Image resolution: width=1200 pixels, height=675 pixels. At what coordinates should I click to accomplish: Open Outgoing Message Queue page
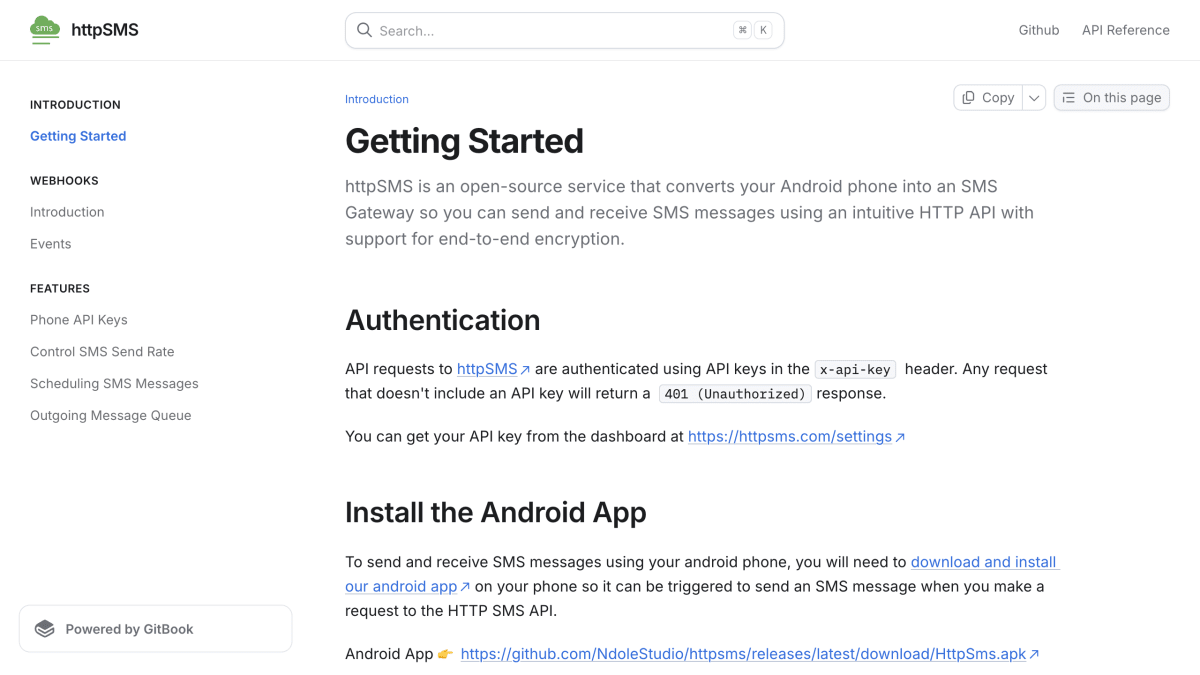click(x=110, y=416)
